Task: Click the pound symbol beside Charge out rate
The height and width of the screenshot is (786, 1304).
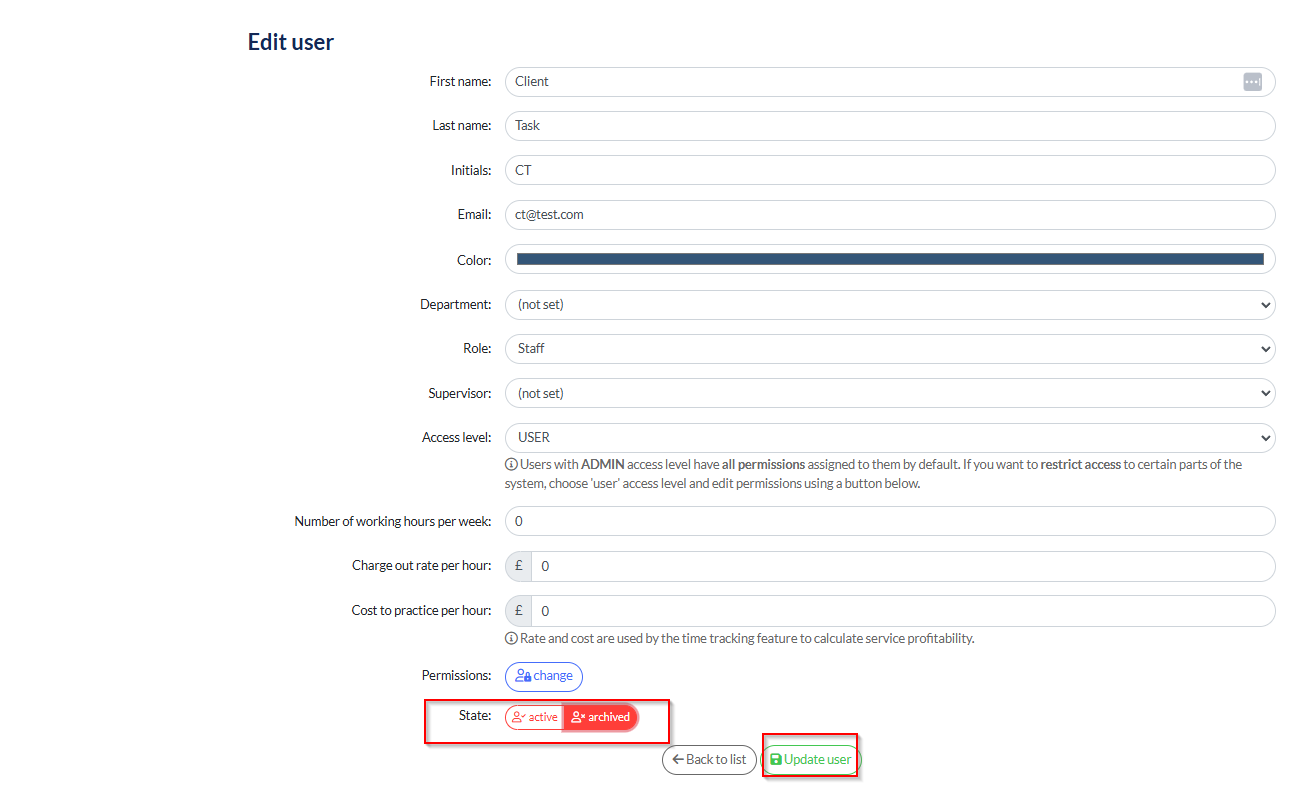Action: pyautogui.click(x=518, y=566)
